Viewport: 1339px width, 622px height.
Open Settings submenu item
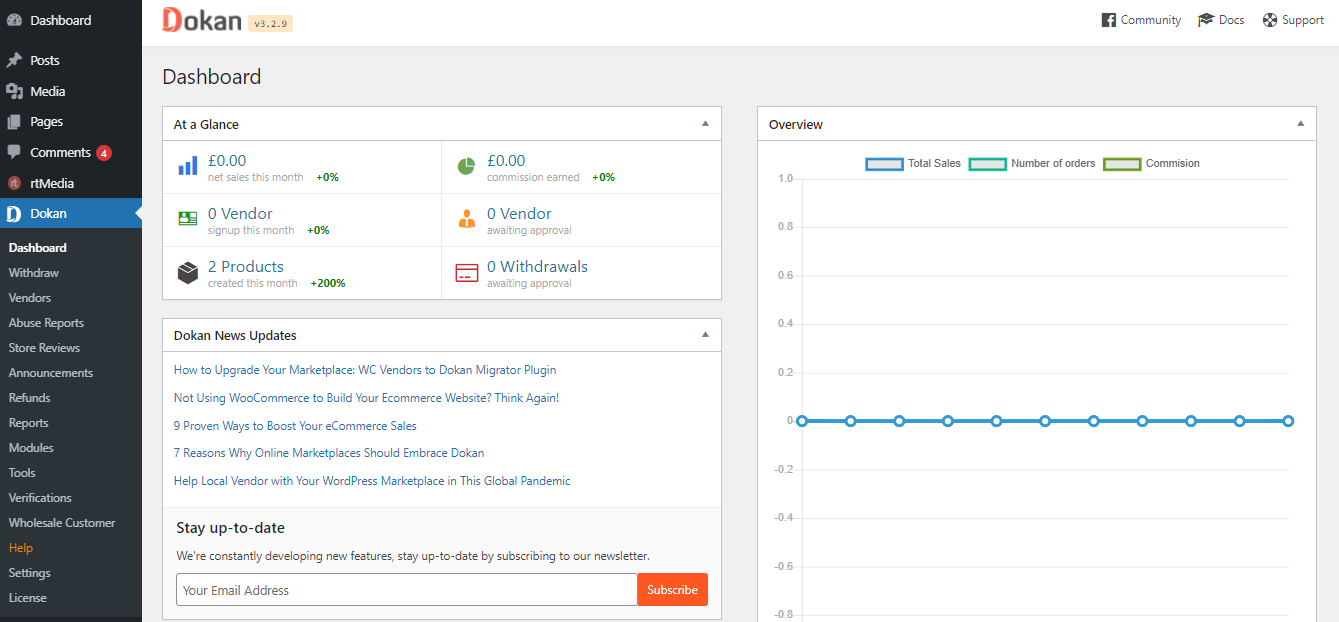point(29,573)
